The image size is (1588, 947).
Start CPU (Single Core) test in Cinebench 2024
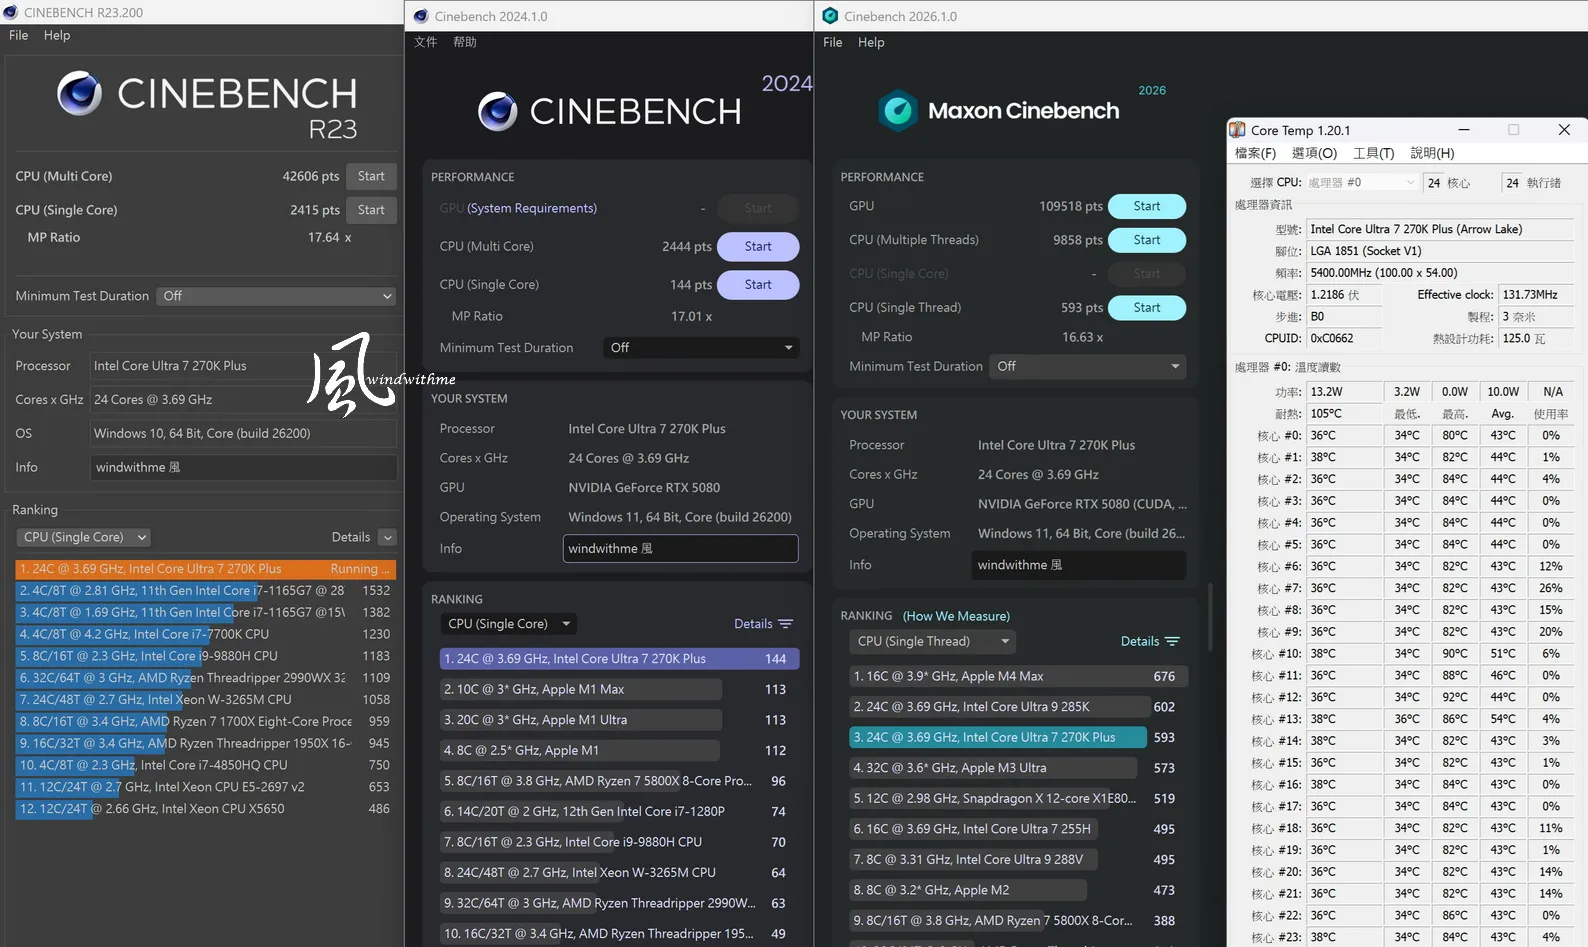click(758, 285)
